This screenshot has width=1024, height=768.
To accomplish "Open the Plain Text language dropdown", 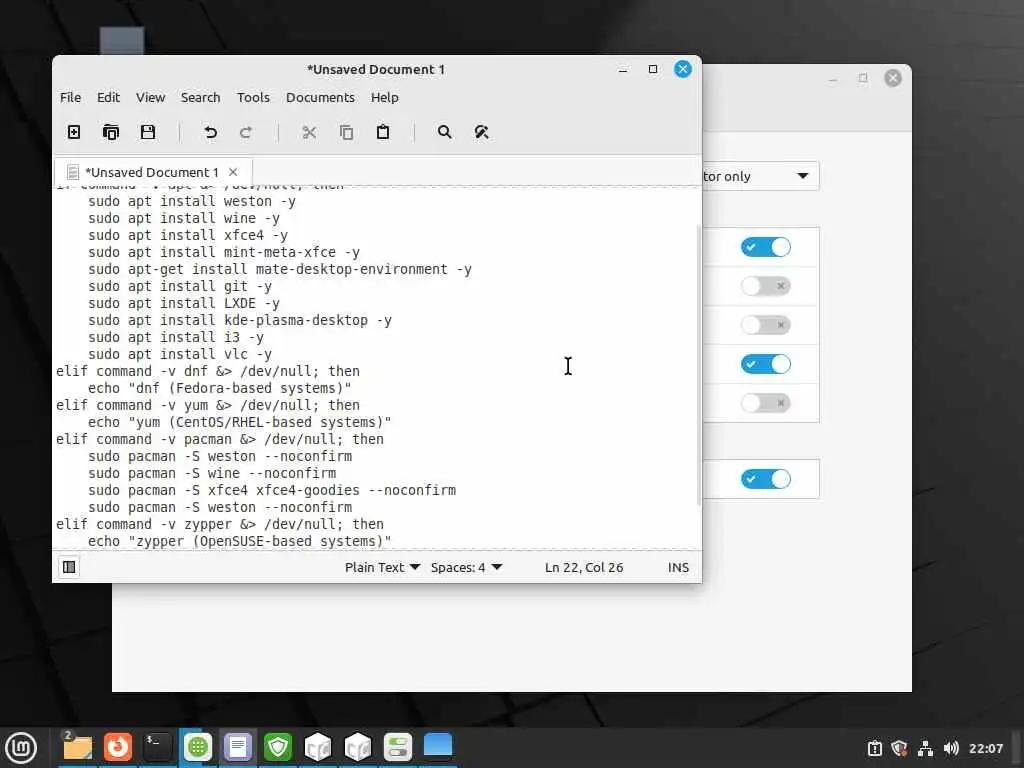I will (382, 567).
